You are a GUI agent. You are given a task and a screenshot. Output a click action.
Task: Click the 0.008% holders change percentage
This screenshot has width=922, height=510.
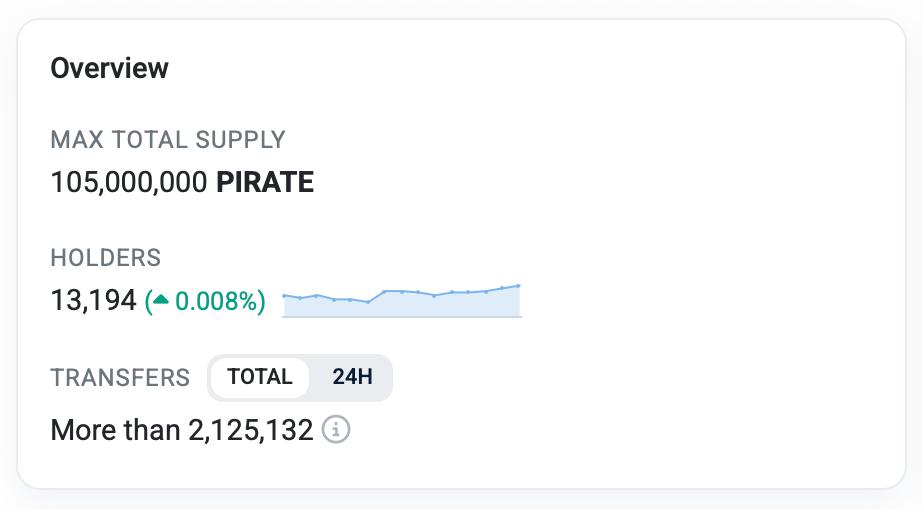(x=217, y=301)
